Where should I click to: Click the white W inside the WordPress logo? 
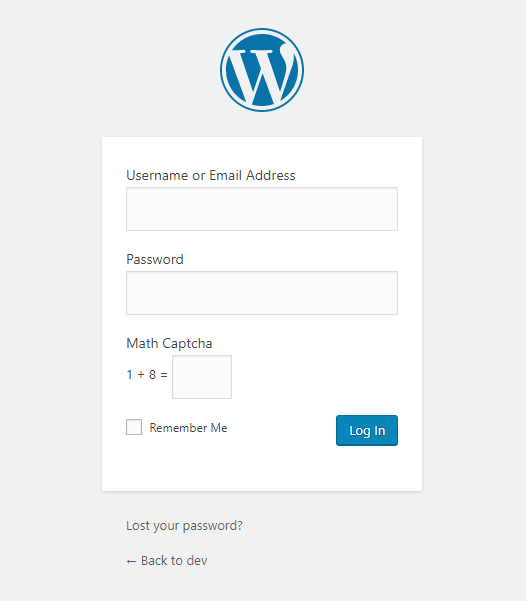262,73
